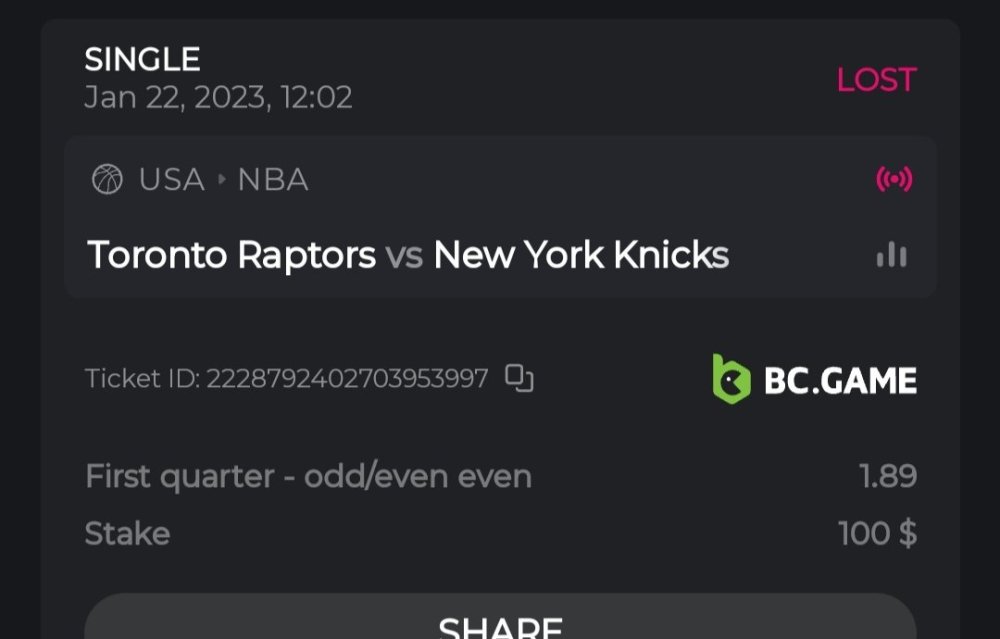Select the Toronto Raptors team name
1000x639 pixels.
231,255
